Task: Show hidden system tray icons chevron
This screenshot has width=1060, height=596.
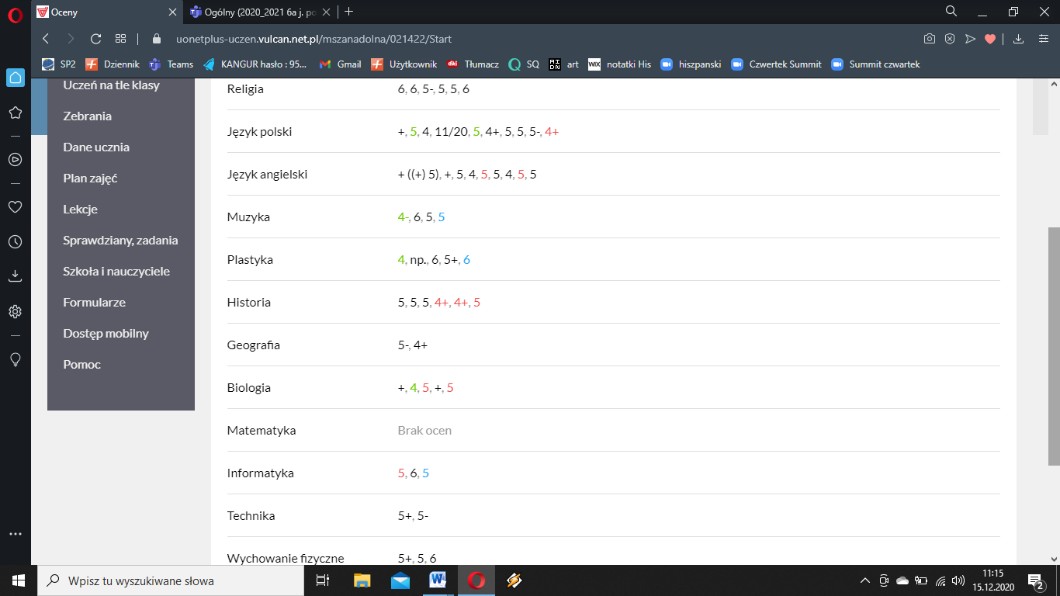Action: pyautogui.click(x=865, y=581)
